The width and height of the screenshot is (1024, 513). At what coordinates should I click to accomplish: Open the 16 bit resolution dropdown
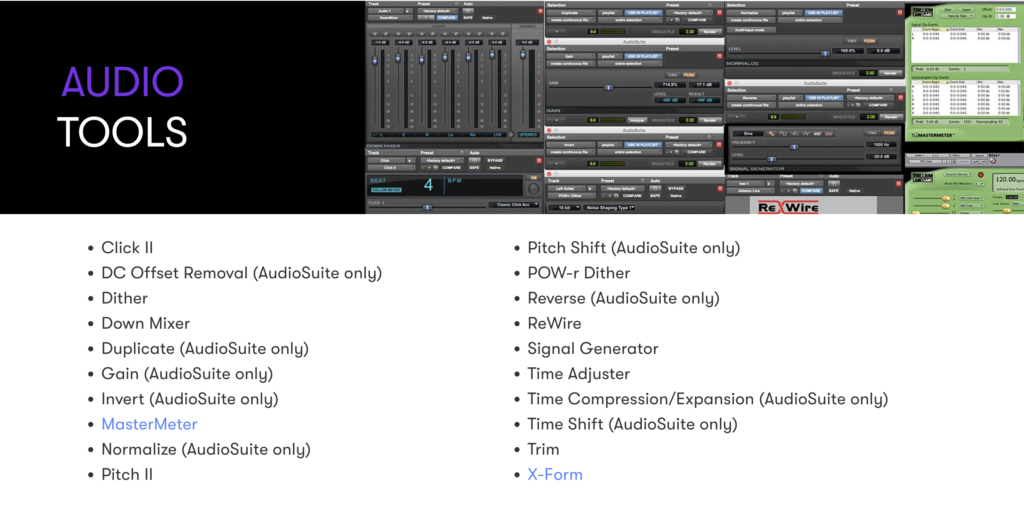point(564,208)
